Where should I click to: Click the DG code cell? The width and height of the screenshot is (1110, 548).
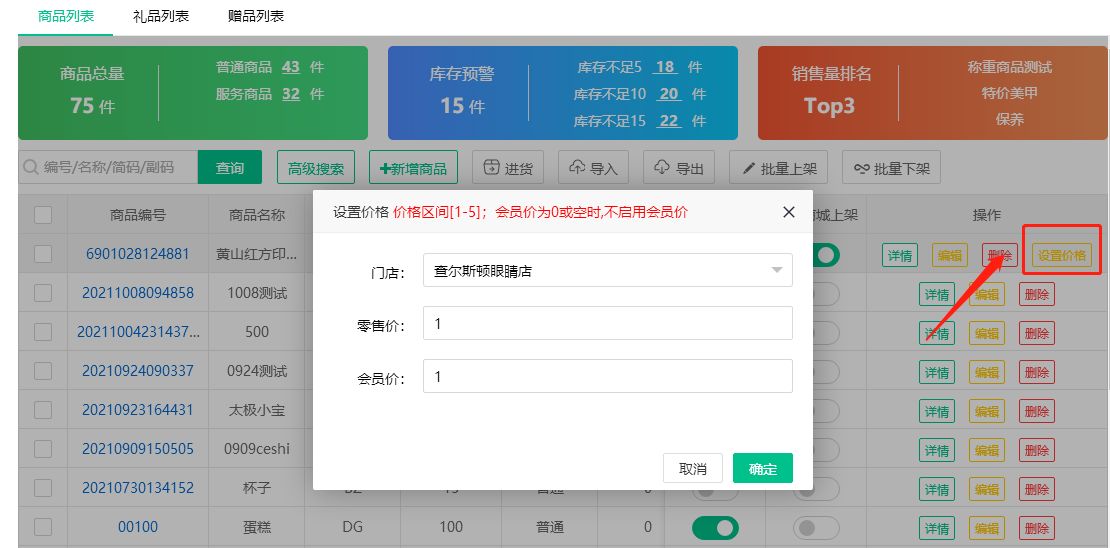point(353,527)
